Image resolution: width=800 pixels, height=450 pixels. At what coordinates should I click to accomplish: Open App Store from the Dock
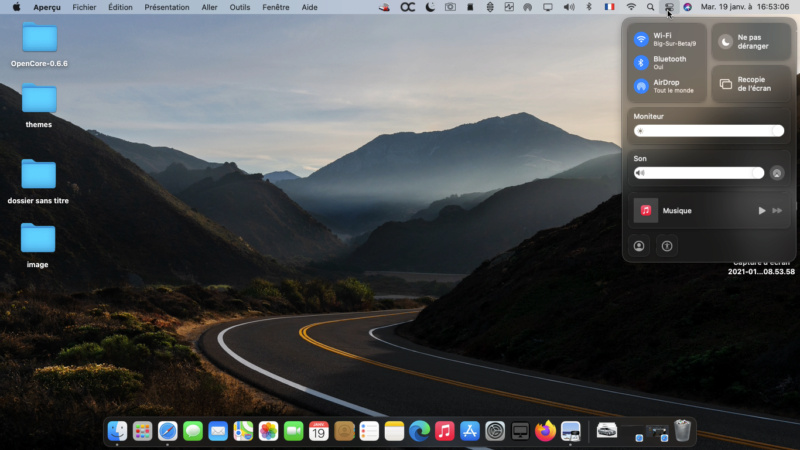pyautogui.click(x=469, y=431)
